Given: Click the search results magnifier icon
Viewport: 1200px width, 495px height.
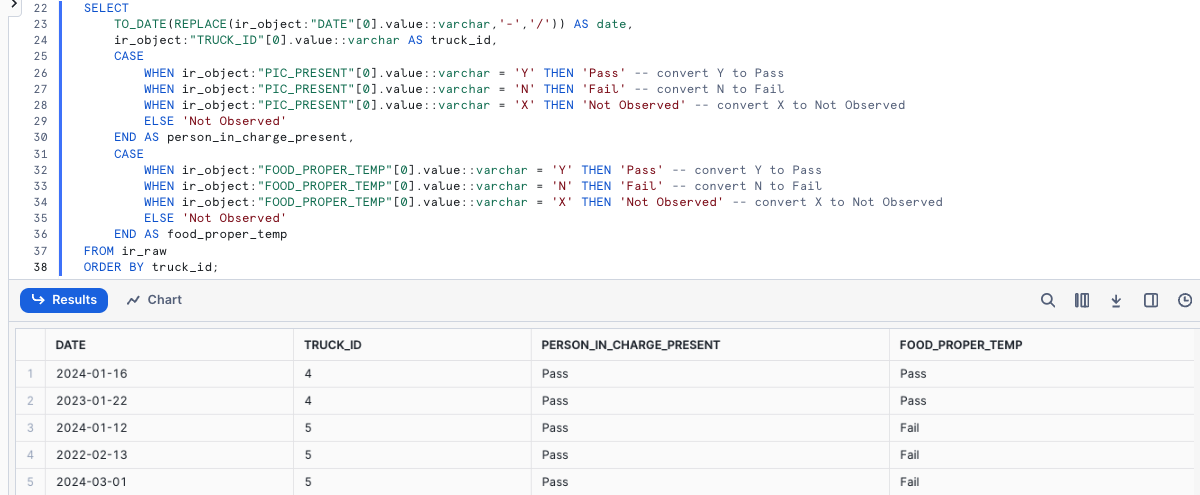Looking at the screenshot, I should click(x=1048, y=300).
